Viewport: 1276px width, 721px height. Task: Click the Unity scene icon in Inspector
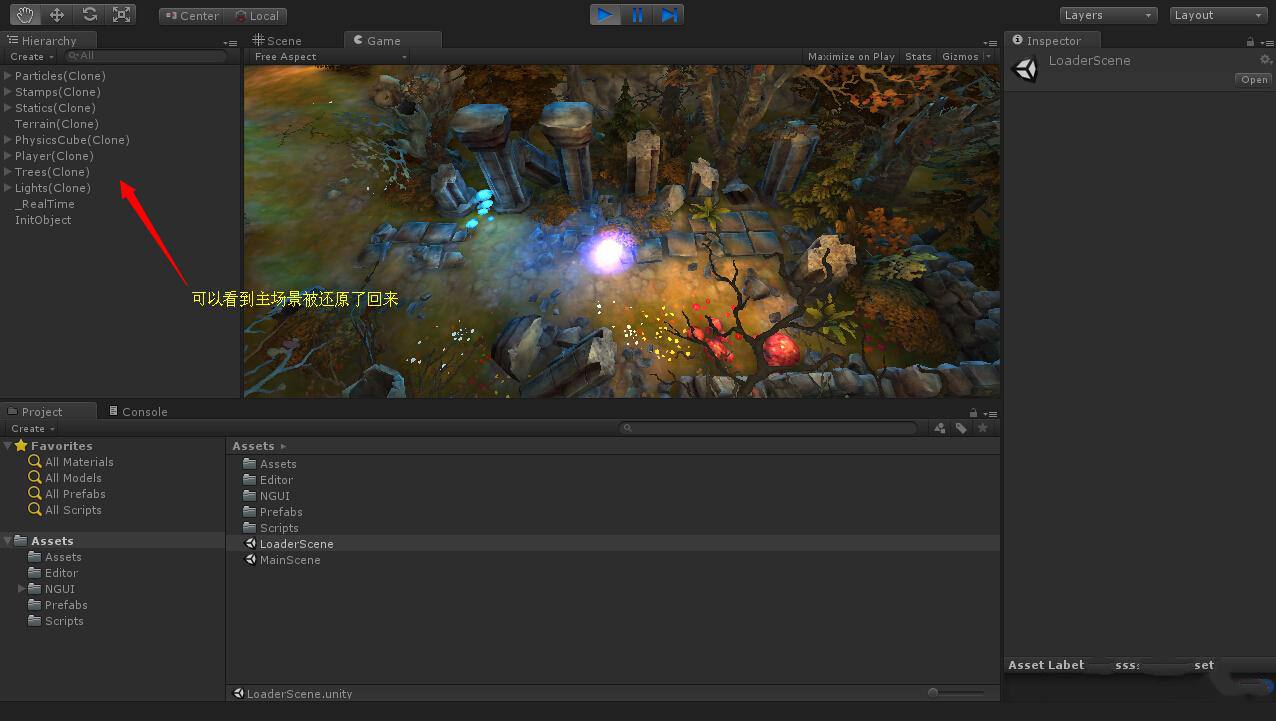1025,69
